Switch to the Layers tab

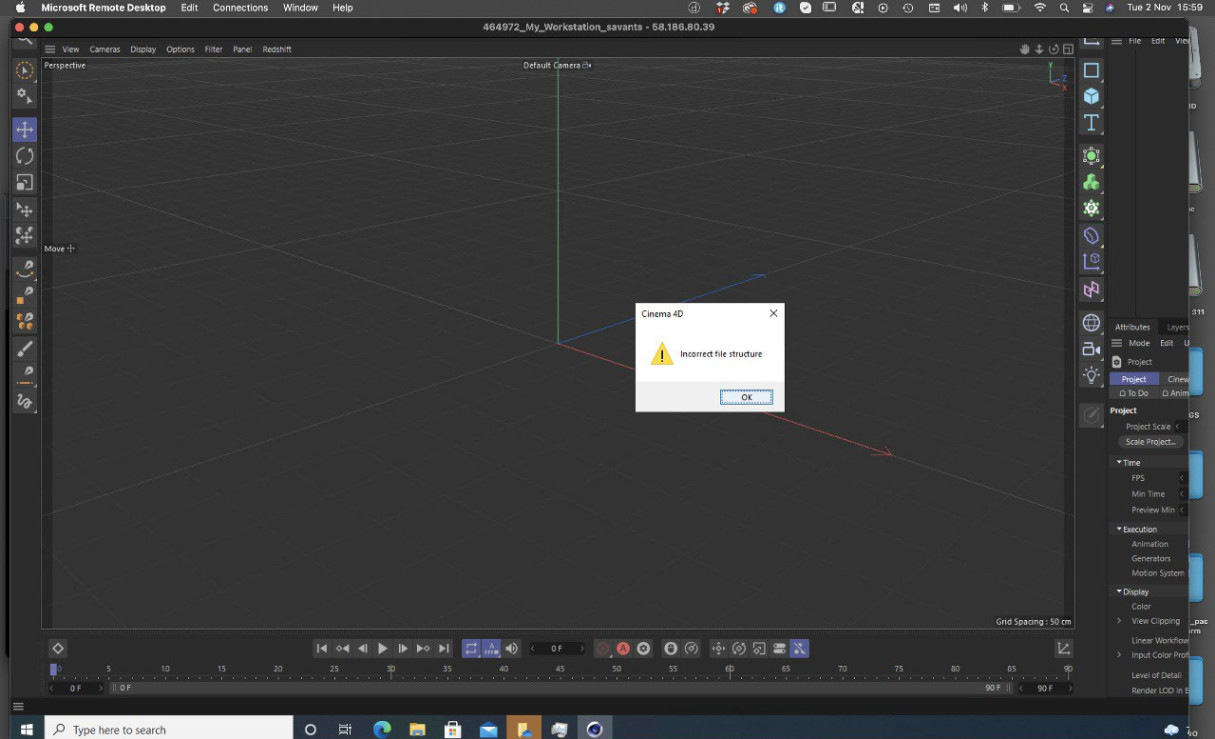pyautogui.click(x=1177, y=327)
